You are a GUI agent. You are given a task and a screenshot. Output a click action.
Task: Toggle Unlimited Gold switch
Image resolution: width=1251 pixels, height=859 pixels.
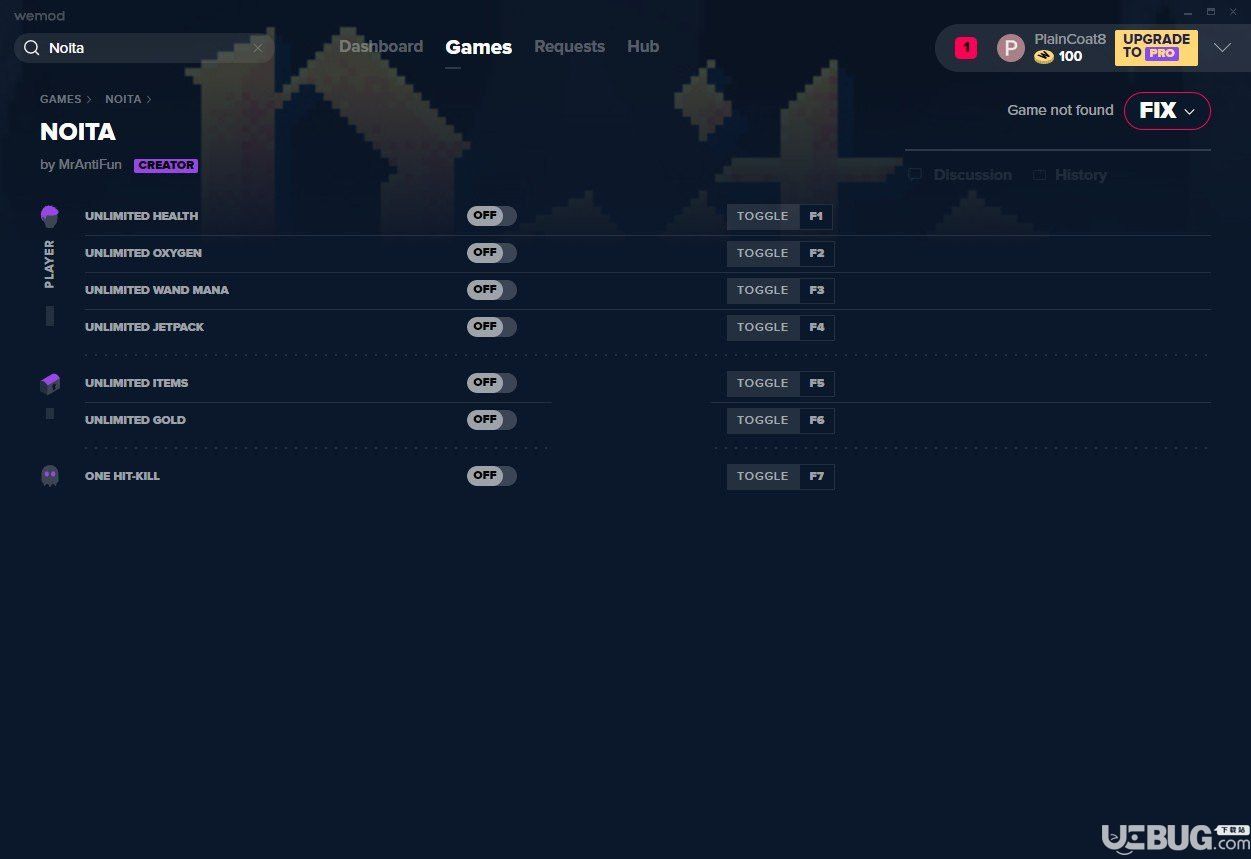(x=492, y=420)
